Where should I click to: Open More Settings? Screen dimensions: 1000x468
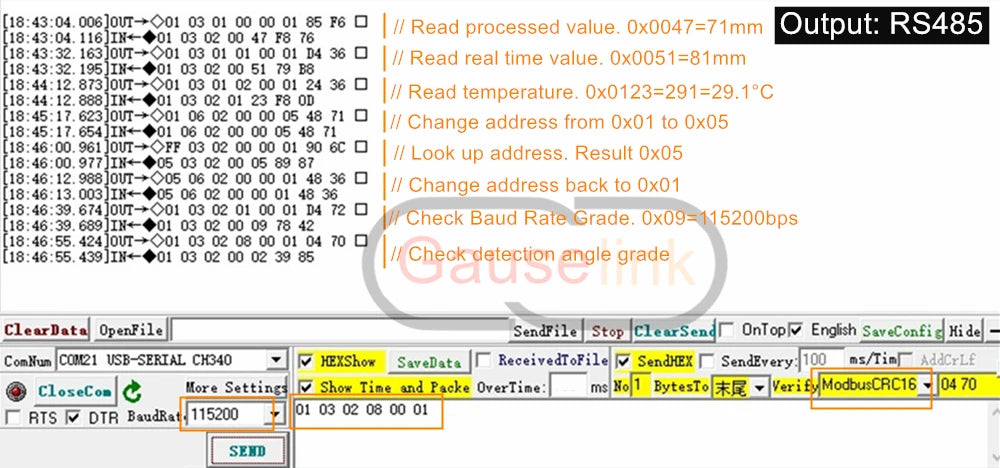click(x=236, y=387)
